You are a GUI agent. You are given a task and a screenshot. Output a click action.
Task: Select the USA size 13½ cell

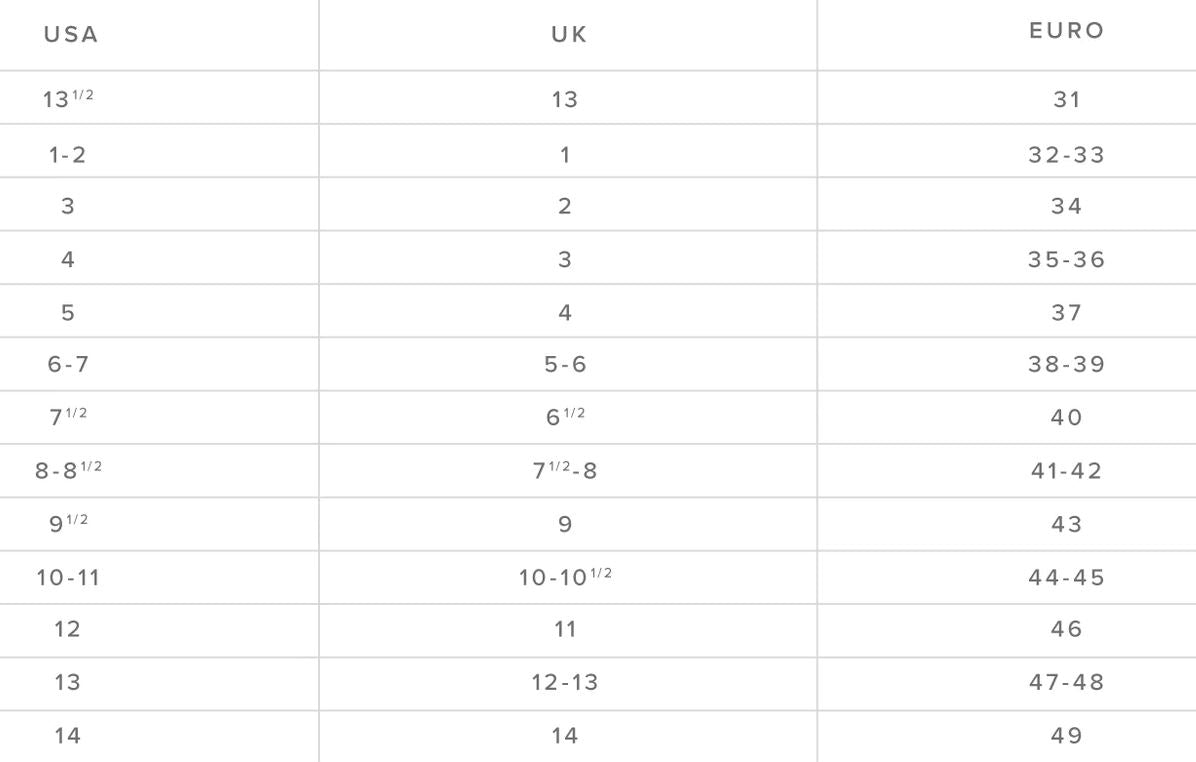tap(69, 99)
